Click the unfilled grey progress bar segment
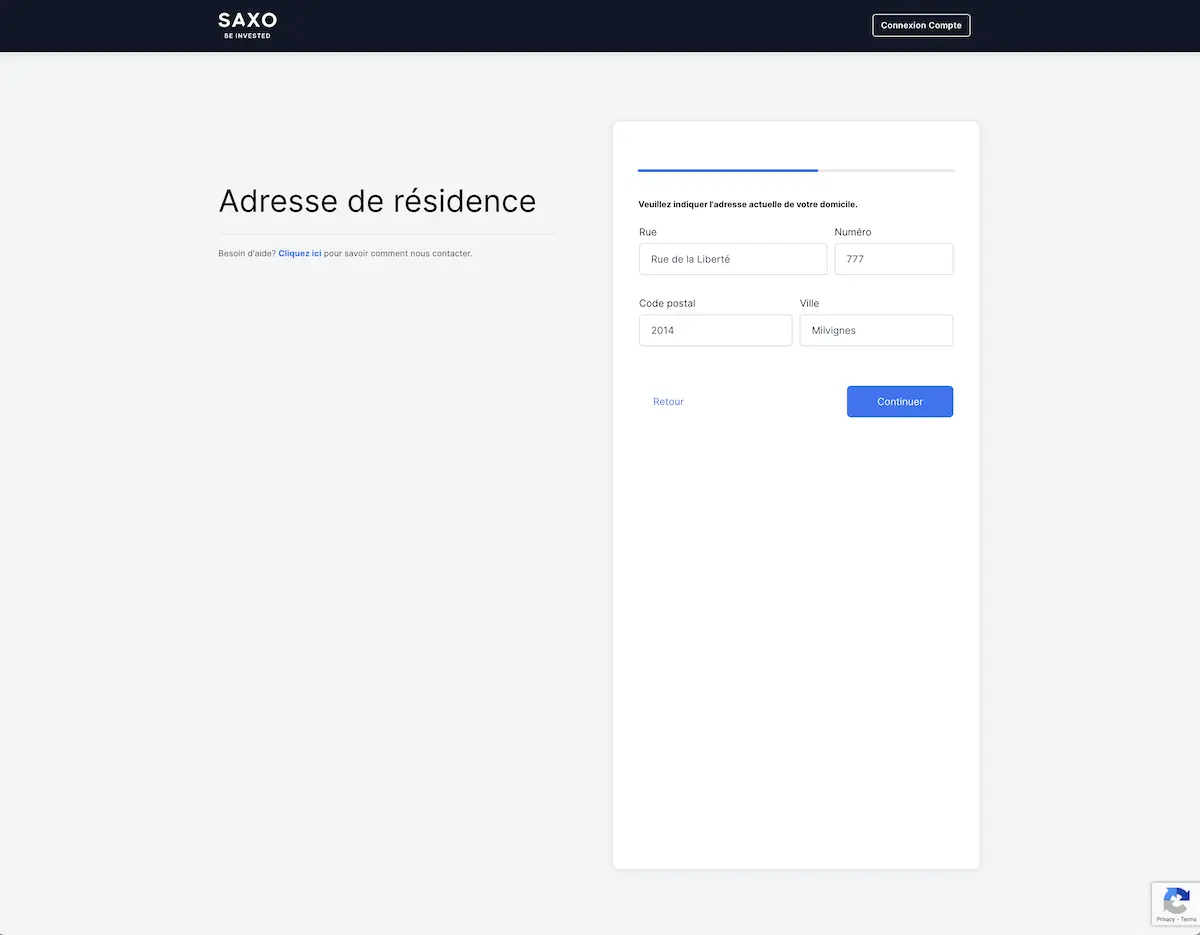The width and height of the screenshot is (1200, 935). coord(886,171)
